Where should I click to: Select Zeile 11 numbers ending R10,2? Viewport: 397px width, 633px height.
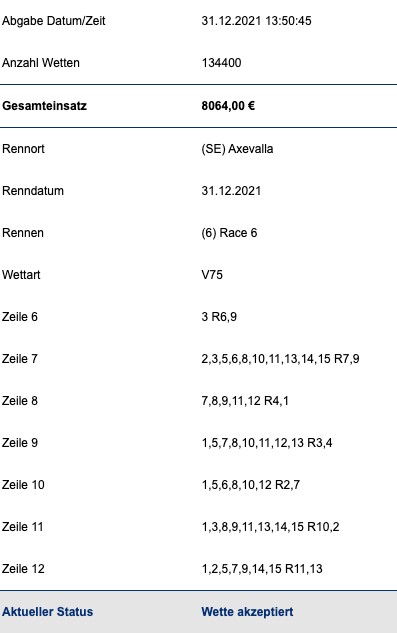271,527
